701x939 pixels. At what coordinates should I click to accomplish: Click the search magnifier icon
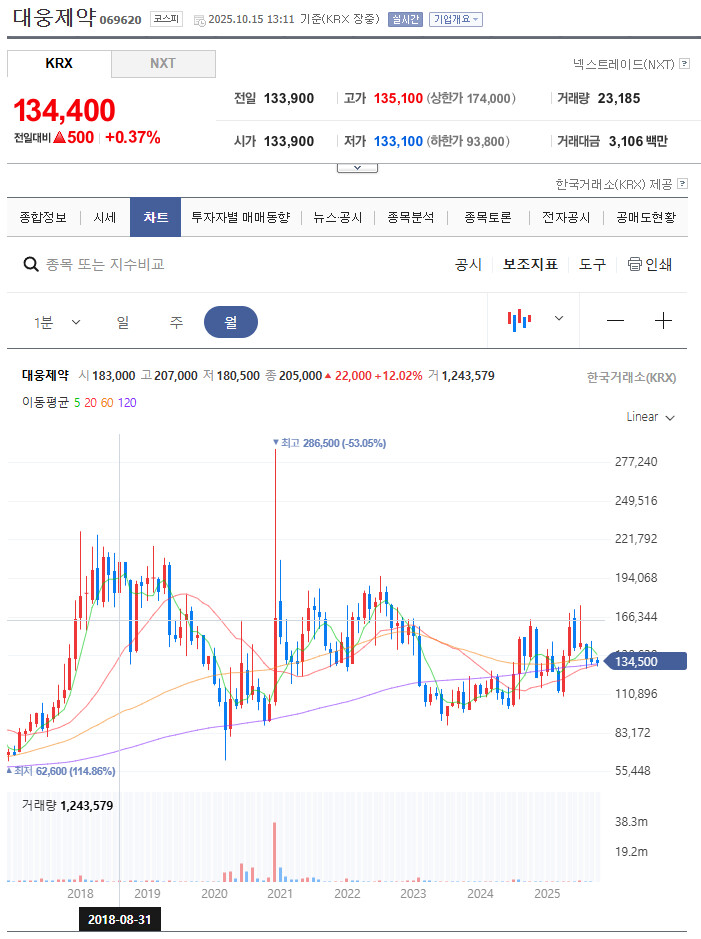click(31, 264)
